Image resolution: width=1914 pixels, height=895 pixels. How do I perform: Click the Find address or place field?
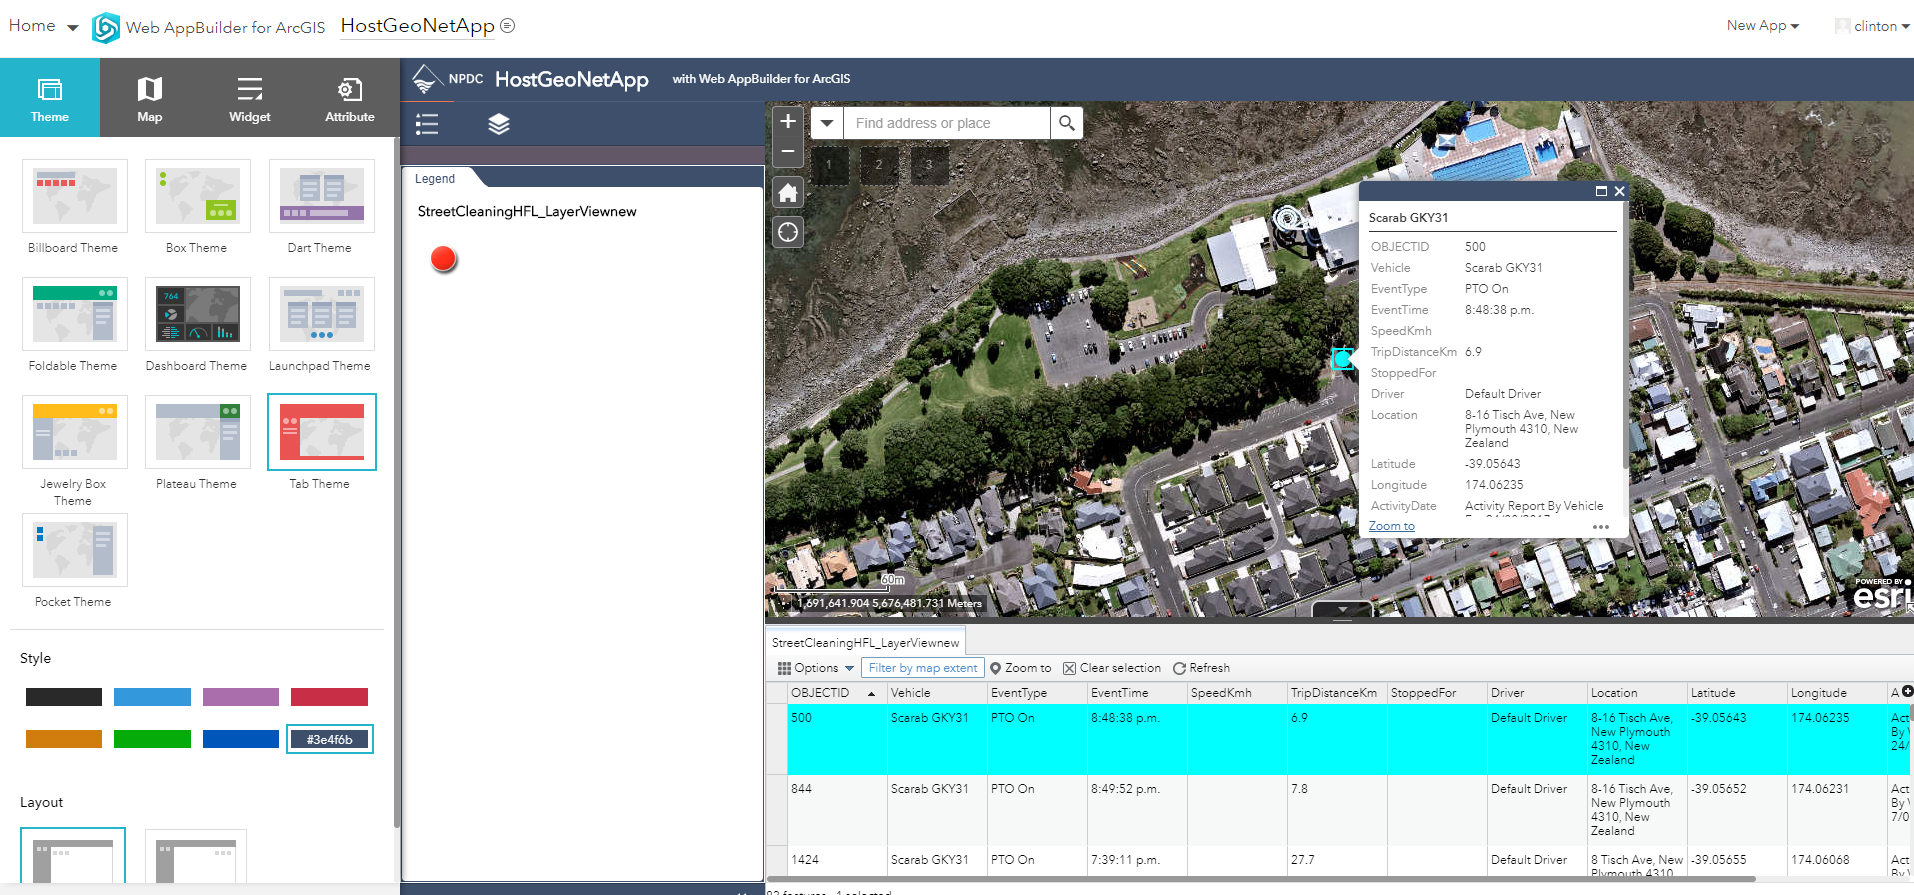946,123
